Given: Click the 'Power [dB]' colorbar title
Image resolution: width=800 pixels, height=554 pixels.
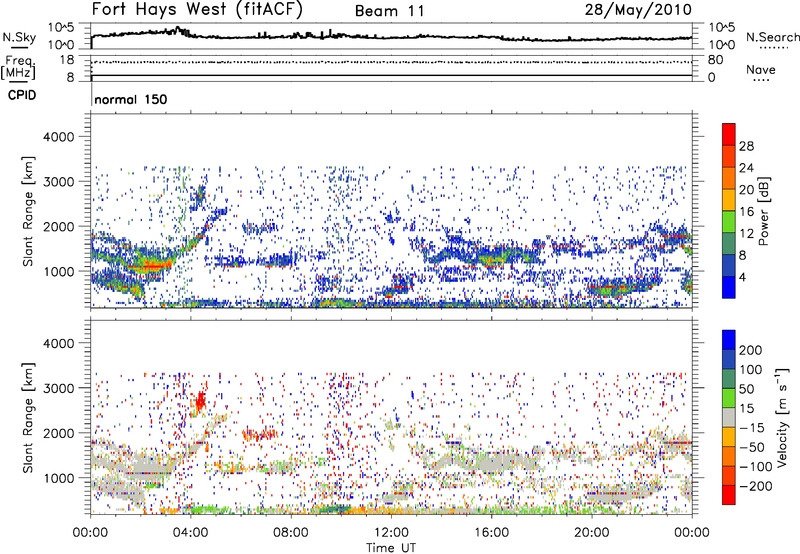Looking at the screenshot, I should pyautogui.click(x=764, y=211).
